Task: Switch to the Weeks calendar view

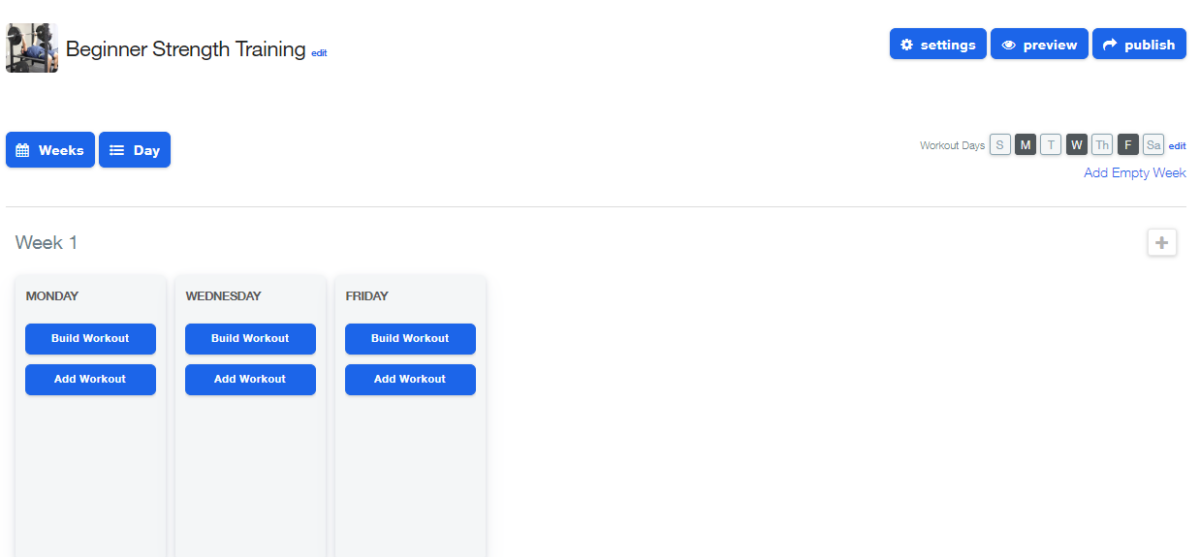Action: (x=50, y=150)
